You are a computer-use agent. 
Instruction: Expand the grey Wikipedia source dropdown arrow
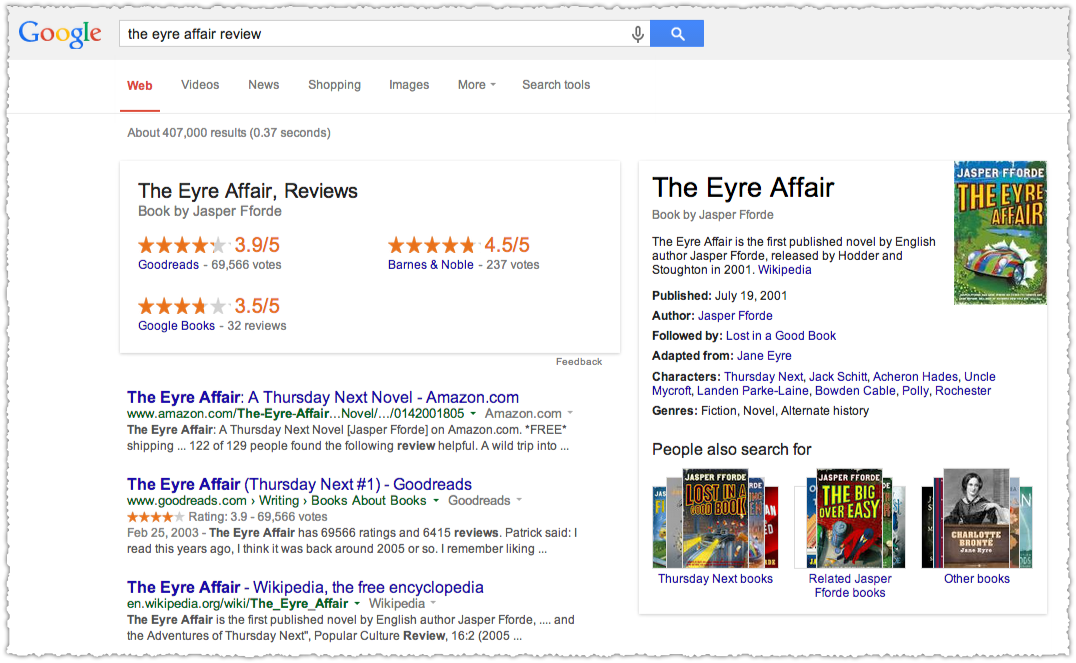click(x=433, y=603)
